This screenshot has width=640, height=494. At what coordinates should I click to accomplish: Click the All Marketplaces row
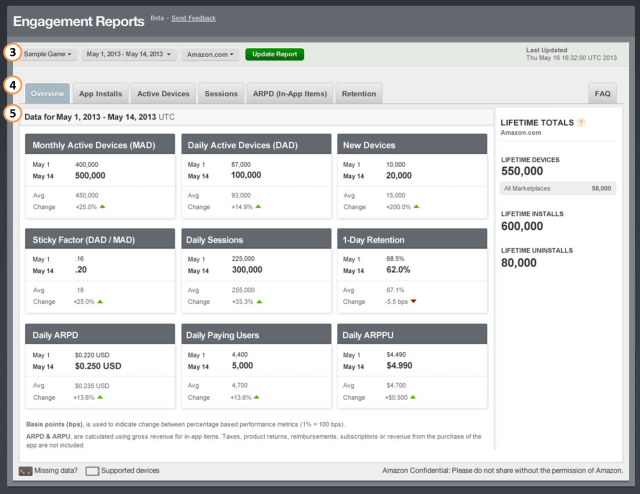click(x=560, y=187)
